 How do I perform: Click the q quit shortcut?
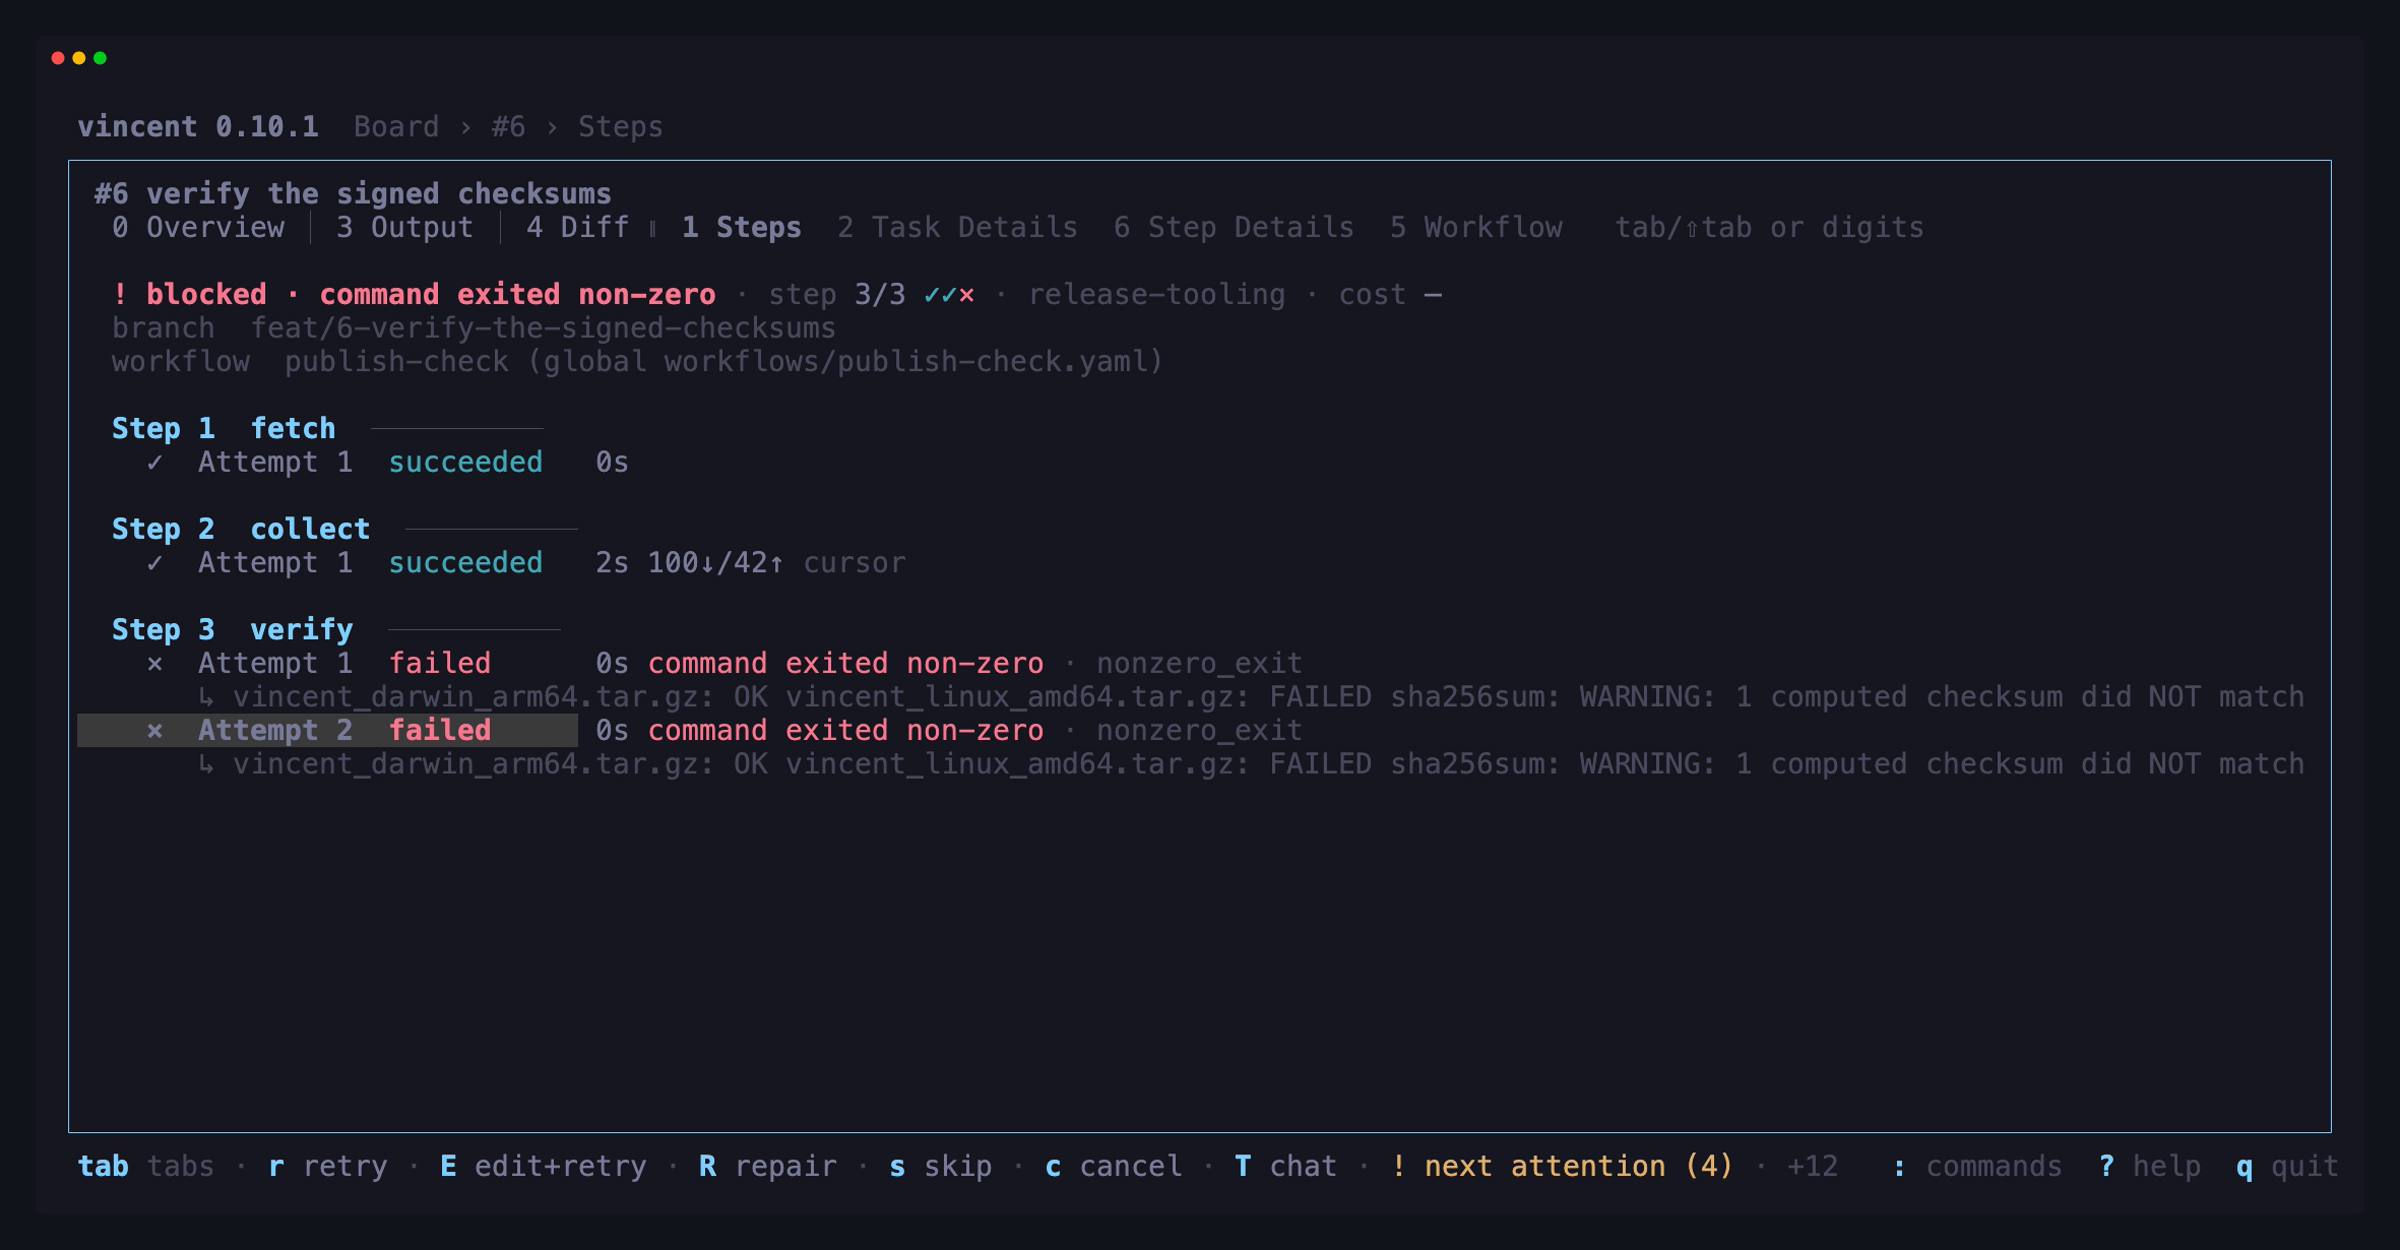coord(2287,1166)
